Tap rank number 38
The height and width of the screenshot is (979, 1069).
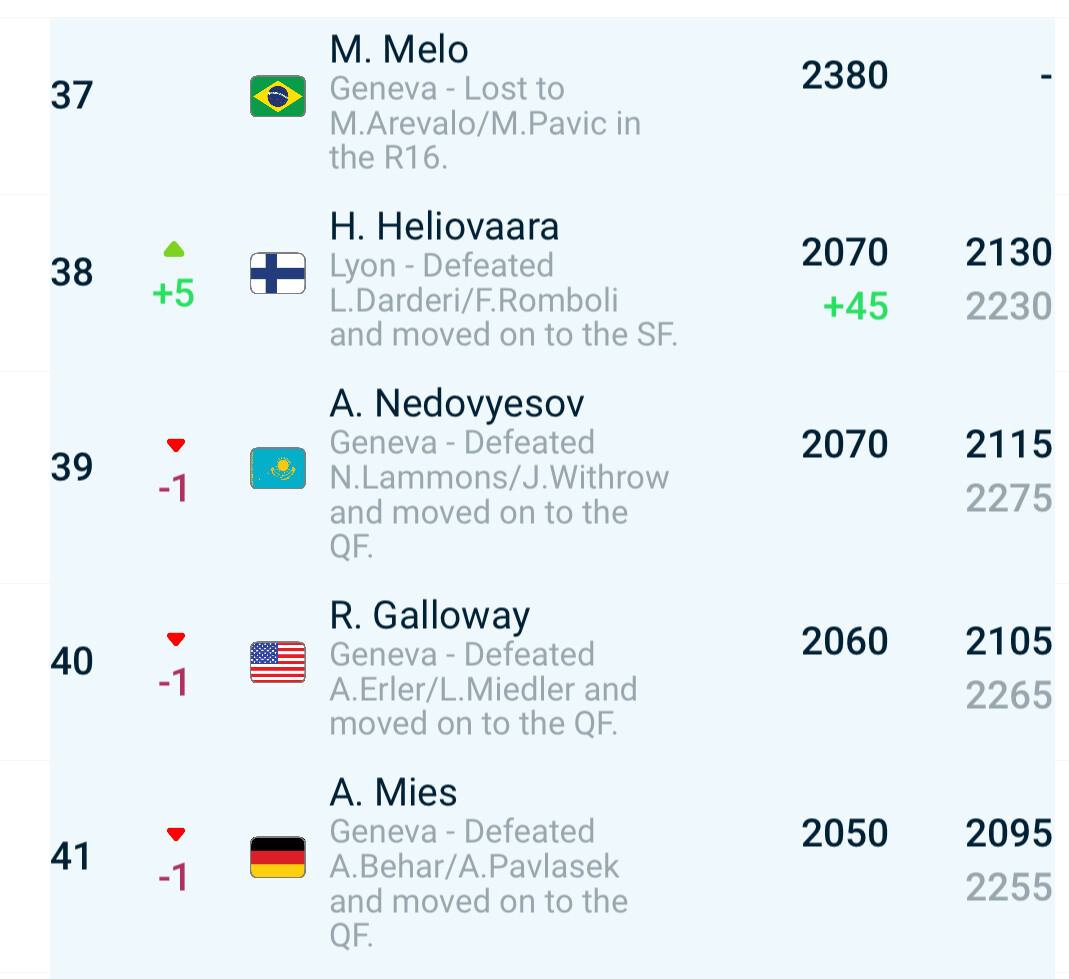click(x=72, y=273)
